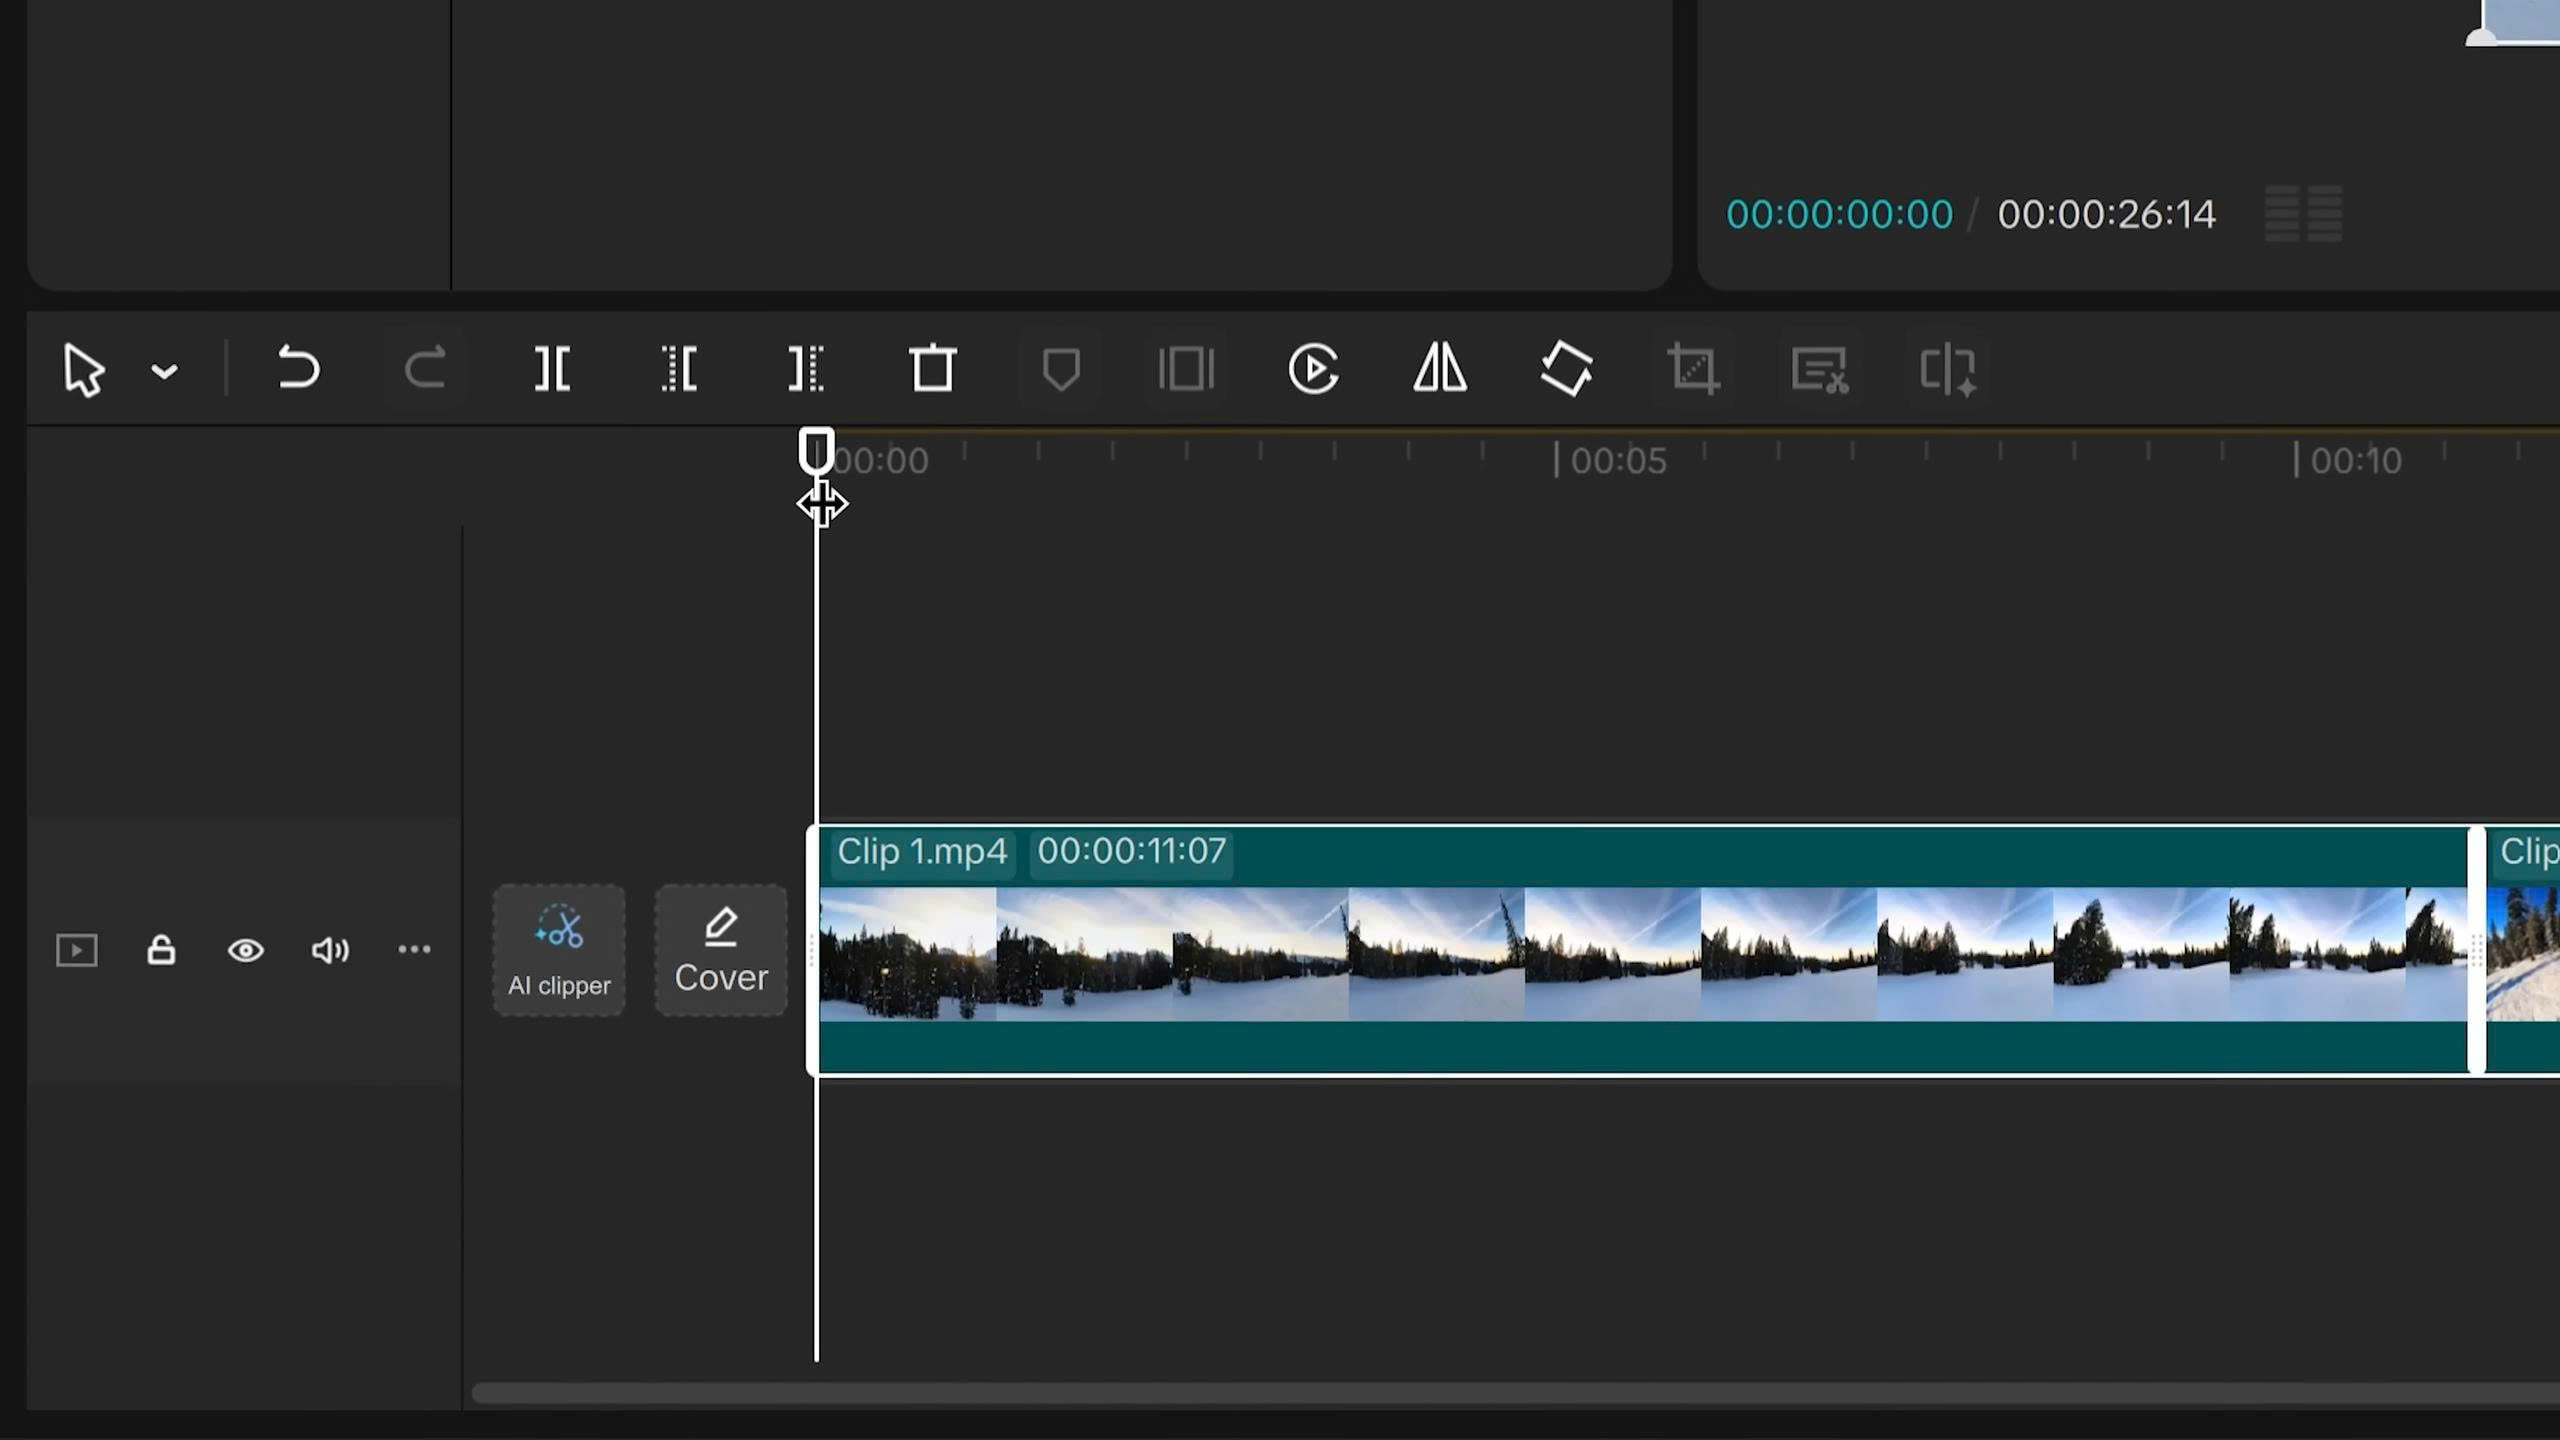The height and width of the screenshot is (1440, 2560).
Task: Click the Cover edit button
Action: pyautogui.click(x=721, y=950)
